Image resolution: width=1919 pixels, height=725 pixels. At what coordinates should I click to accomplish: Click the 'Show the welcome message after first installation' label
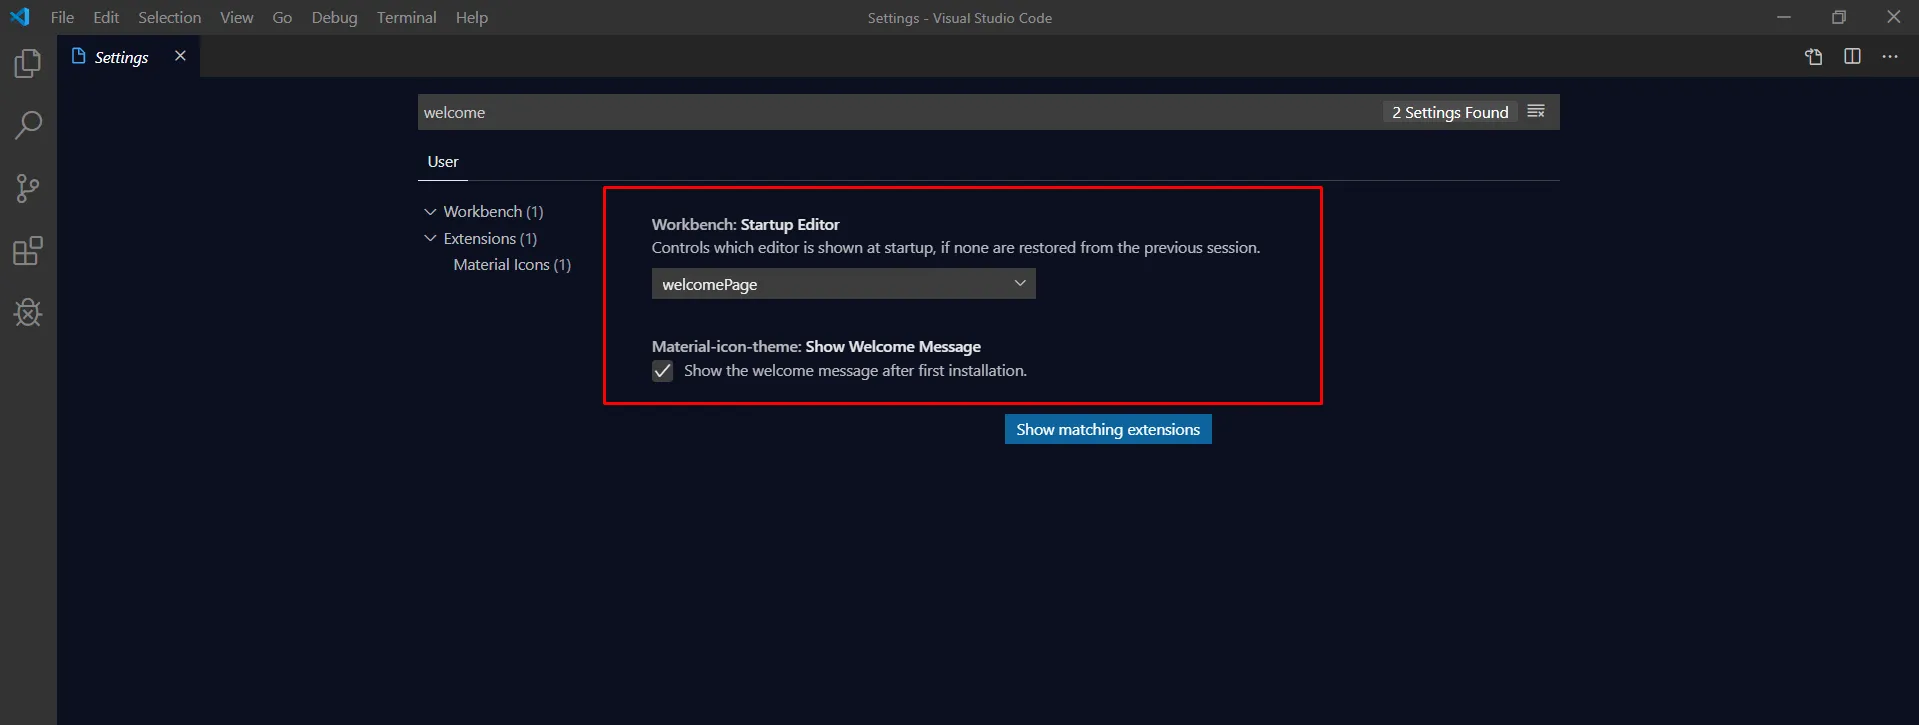click(x=855, y=371)
